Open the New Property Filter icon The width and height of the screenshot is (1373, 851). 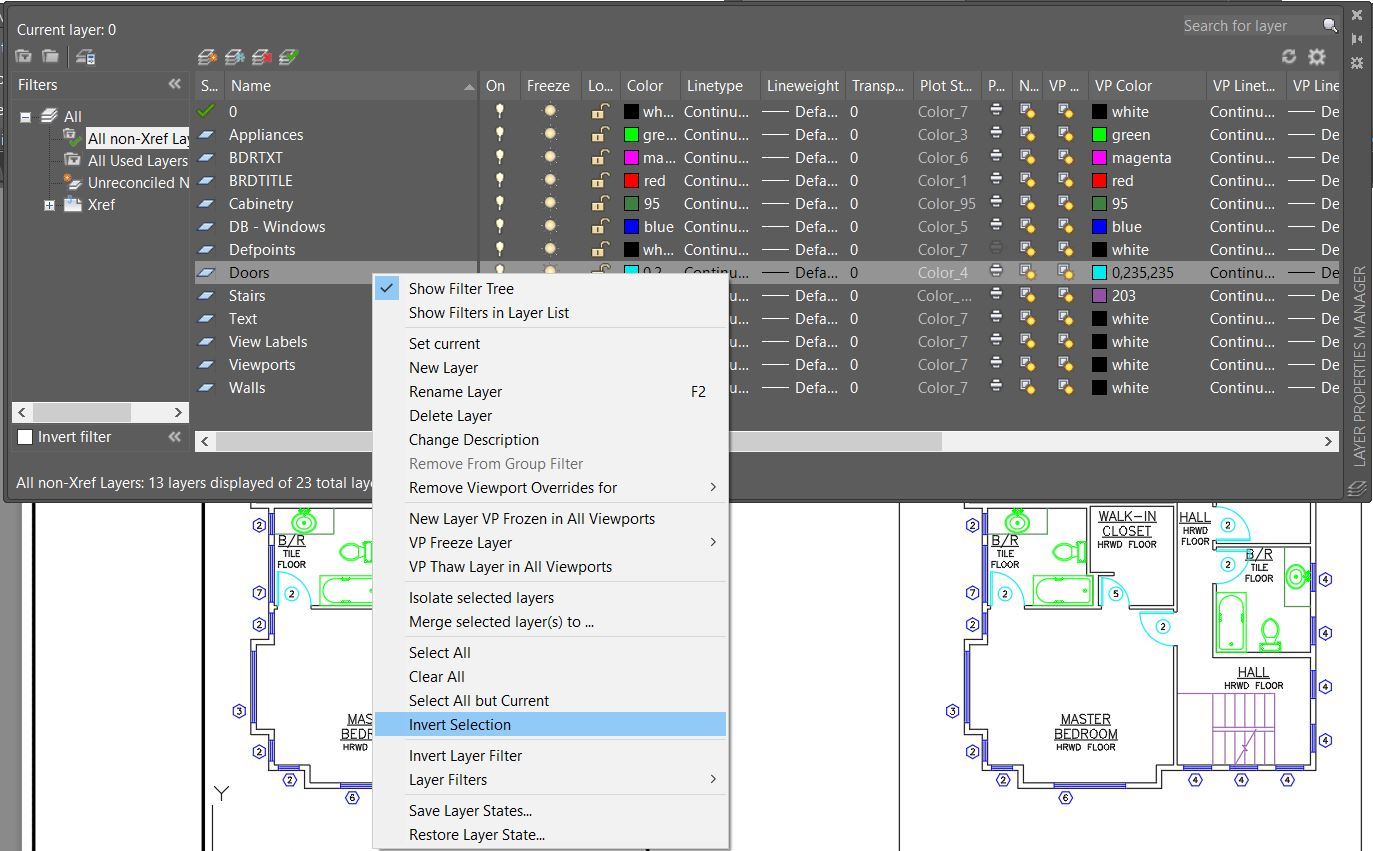pos(23,57)
